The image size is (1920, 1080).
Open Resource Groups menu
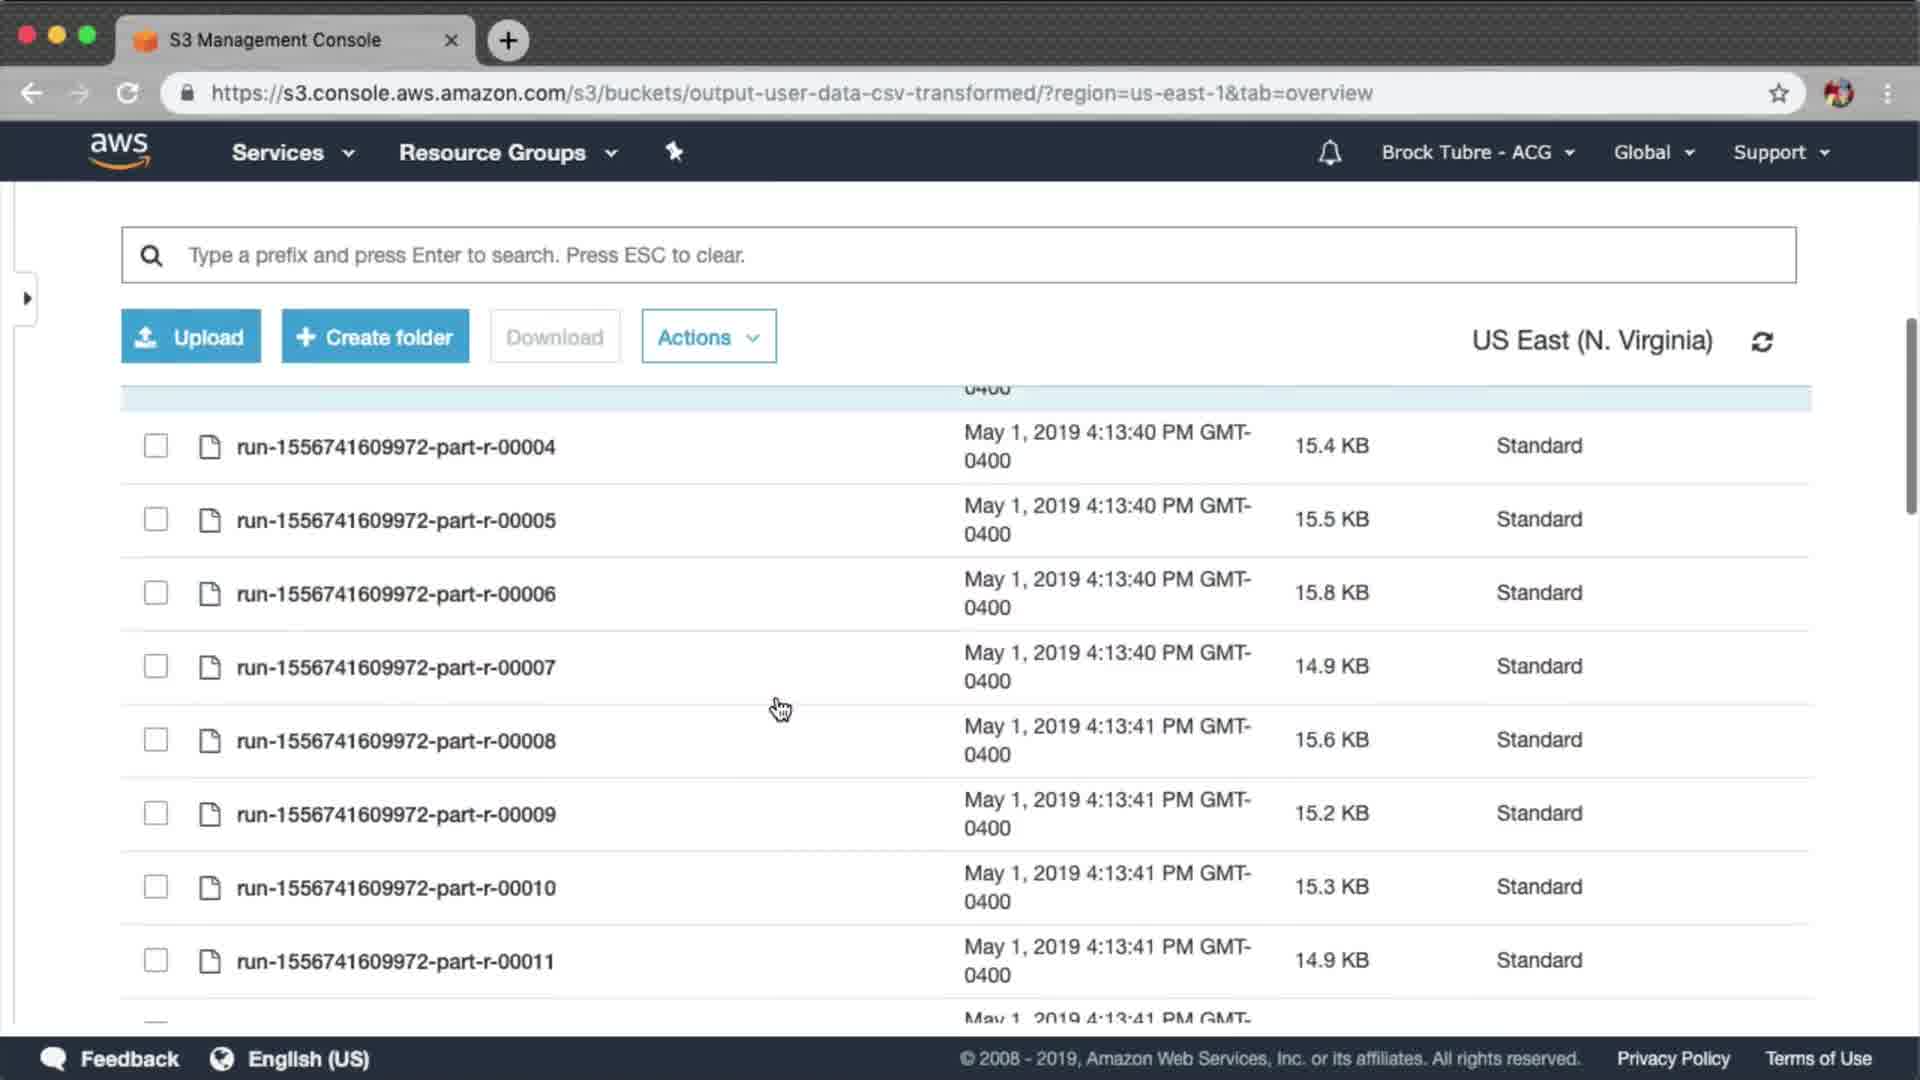point(507,153)
